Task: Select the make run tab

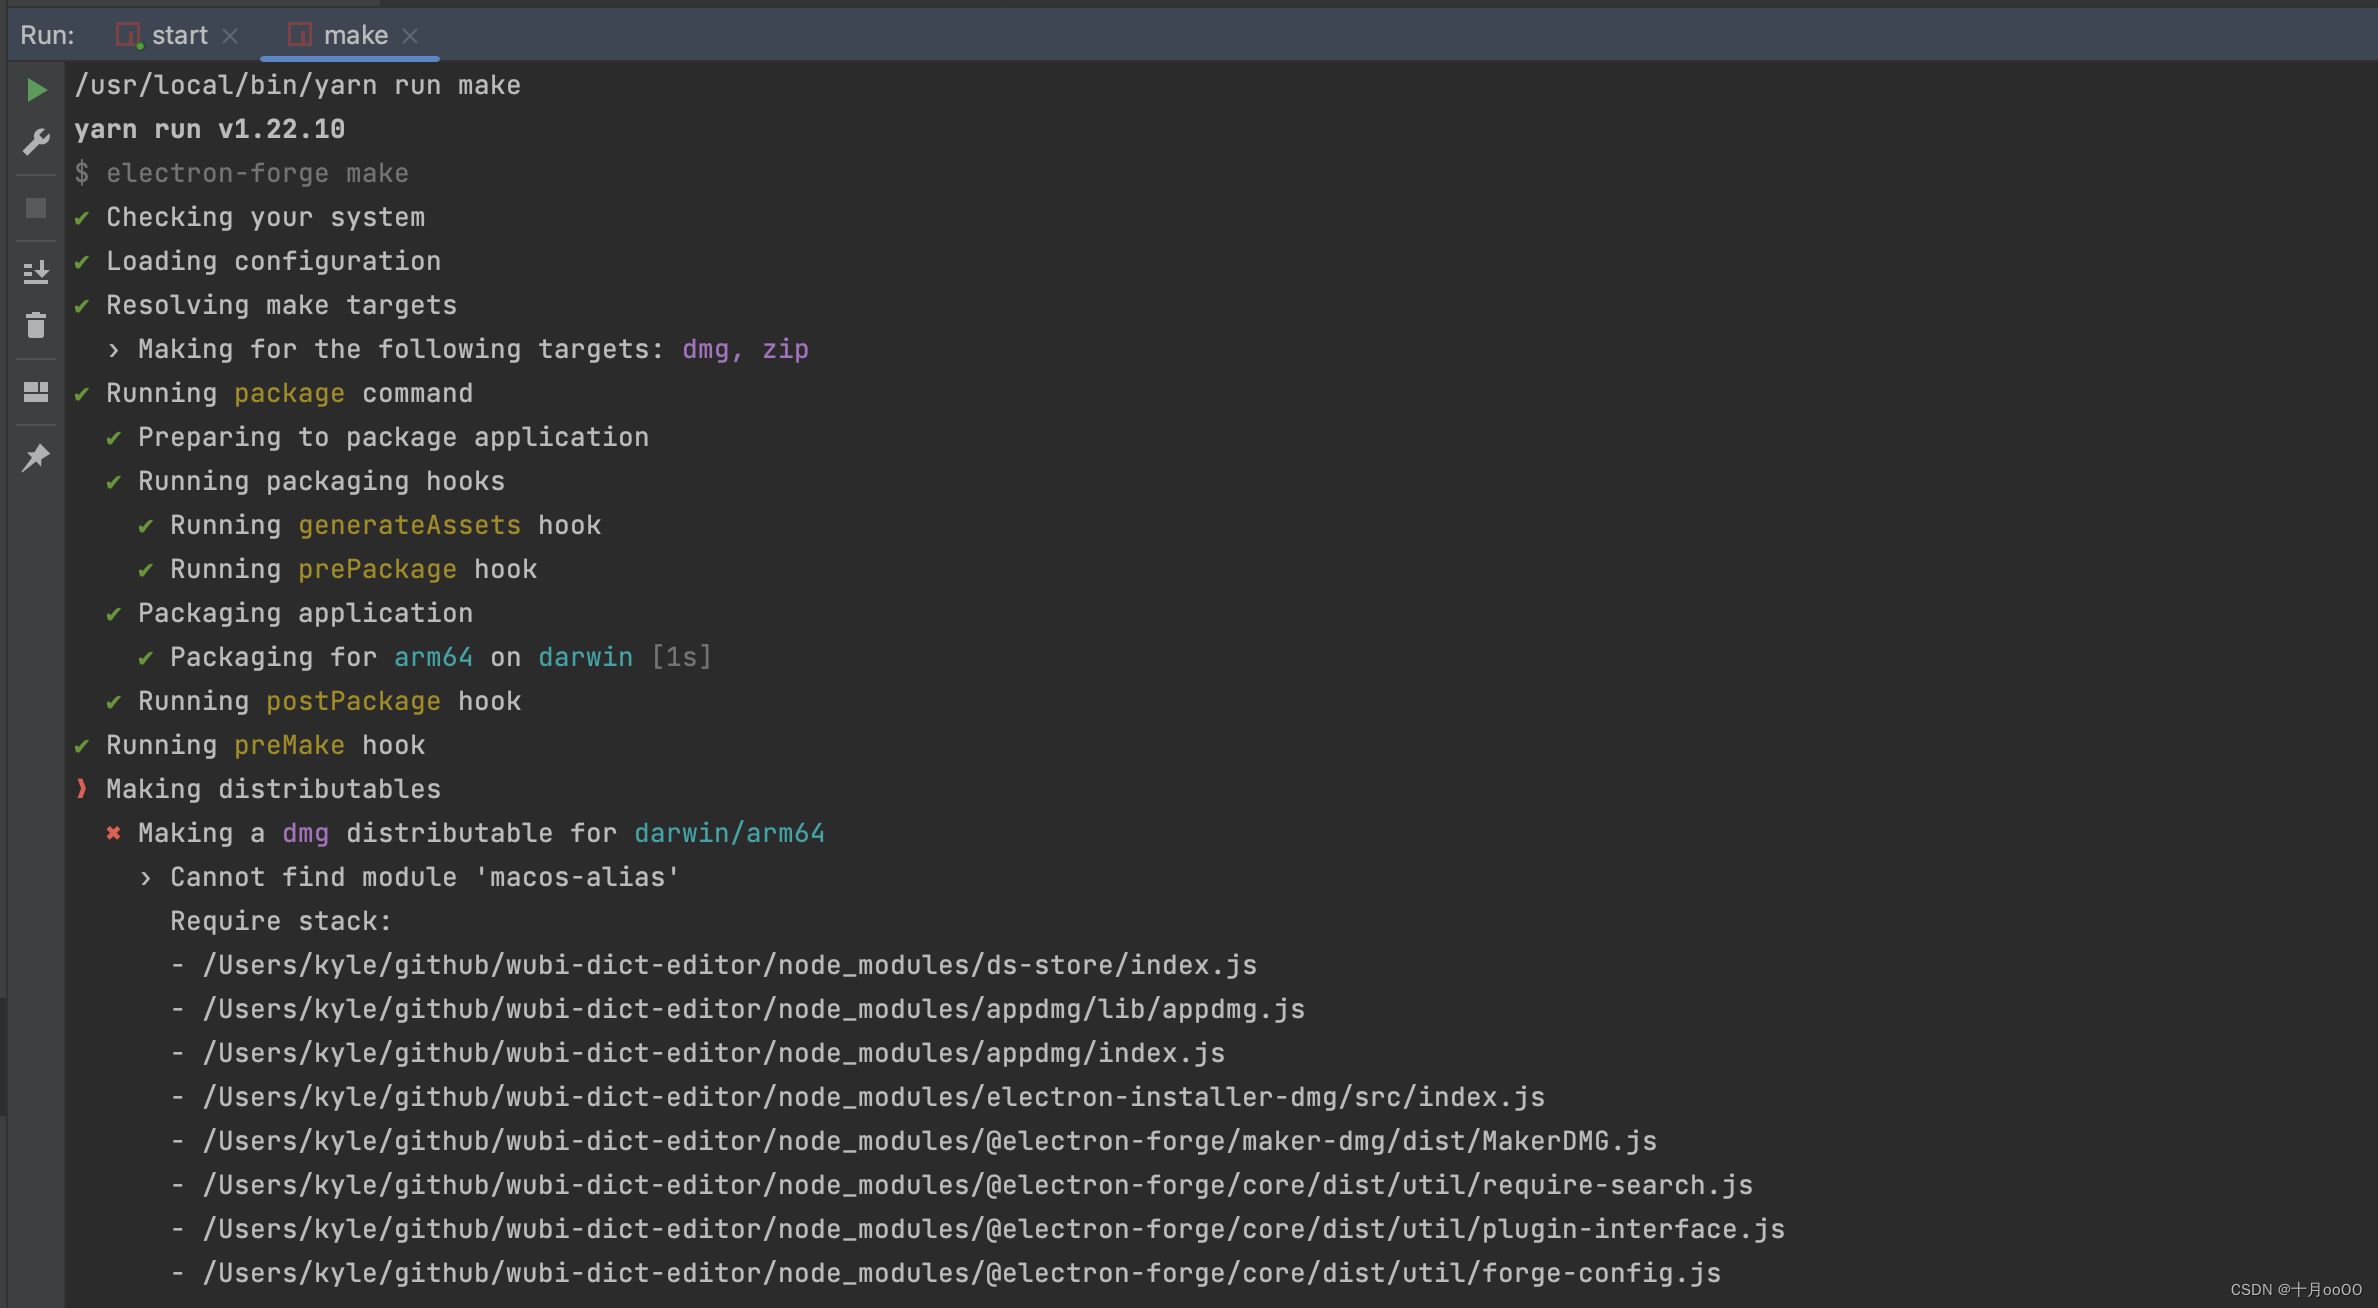Action: click(x=356, y=35)
